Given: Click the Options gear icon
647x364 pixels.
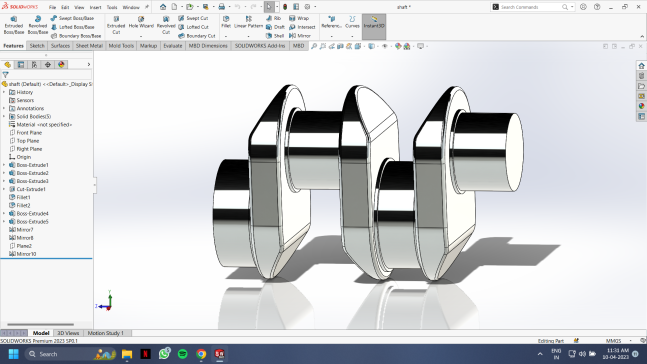Looking at the screenshot, I should 307,7.
